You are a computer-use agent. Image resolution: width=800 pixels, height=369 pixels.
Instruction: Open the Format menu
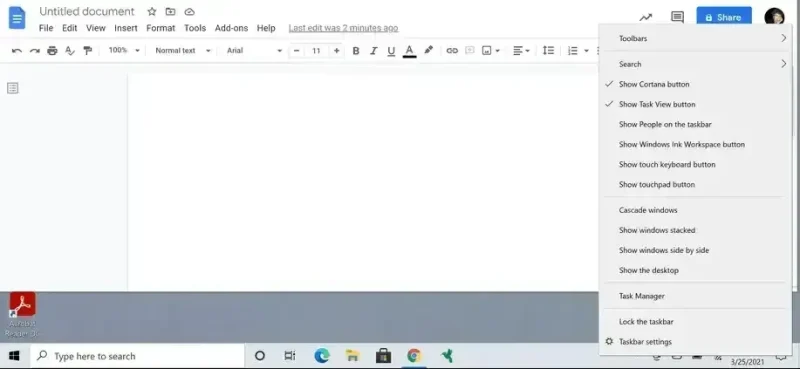tap(161, 28)
